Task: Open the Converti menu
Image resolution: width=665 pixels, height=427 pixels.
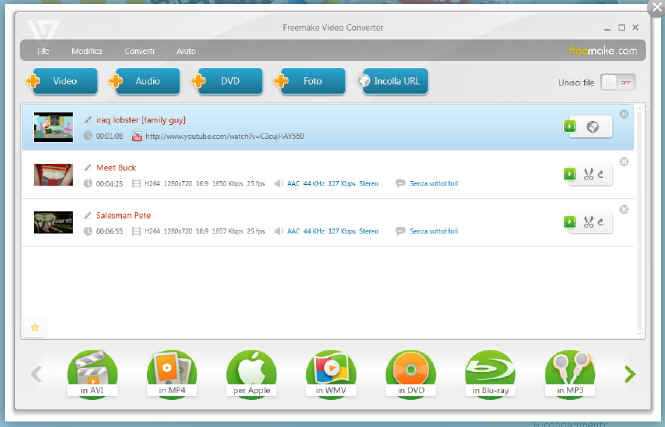Action: 140,51
